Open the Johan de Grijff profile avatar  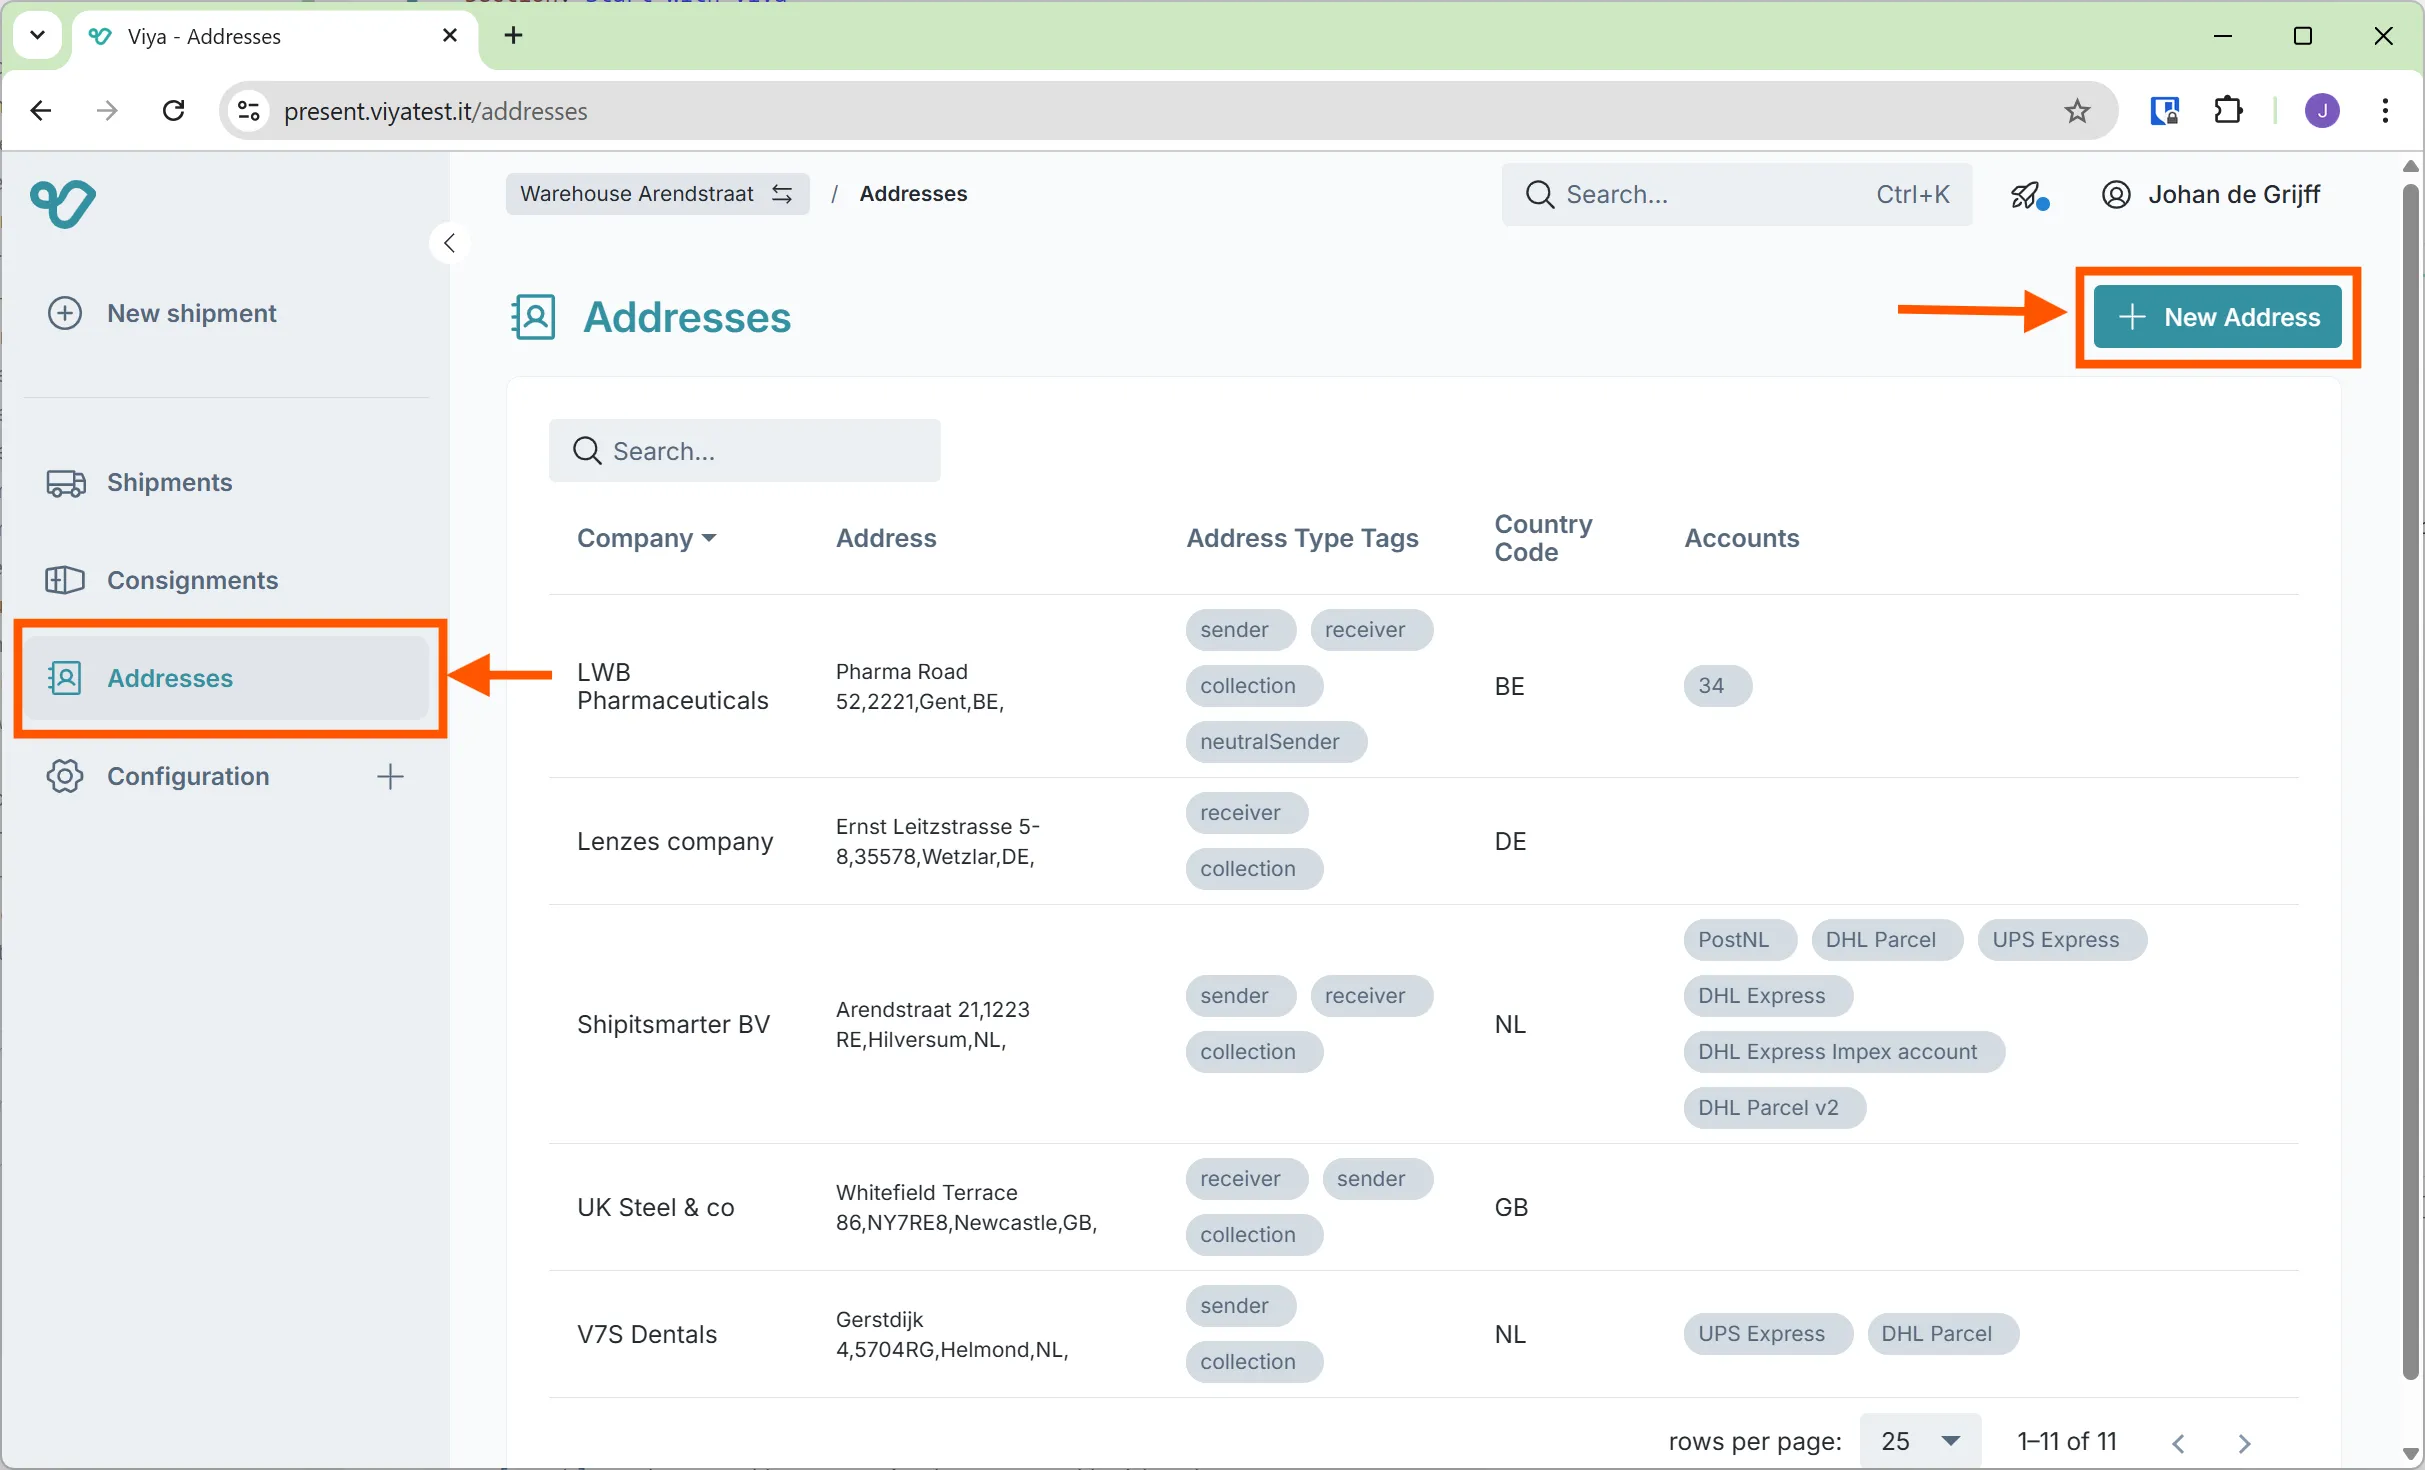tap(2115, 194)
